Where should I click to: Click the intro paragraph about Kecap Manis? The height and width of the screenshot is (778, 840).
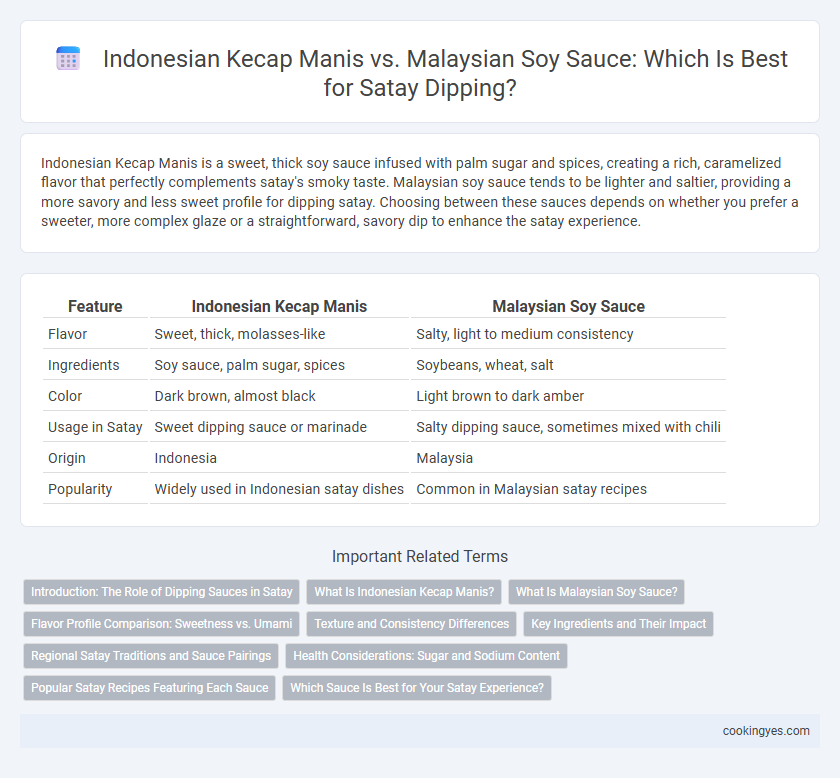click(420, 192)
